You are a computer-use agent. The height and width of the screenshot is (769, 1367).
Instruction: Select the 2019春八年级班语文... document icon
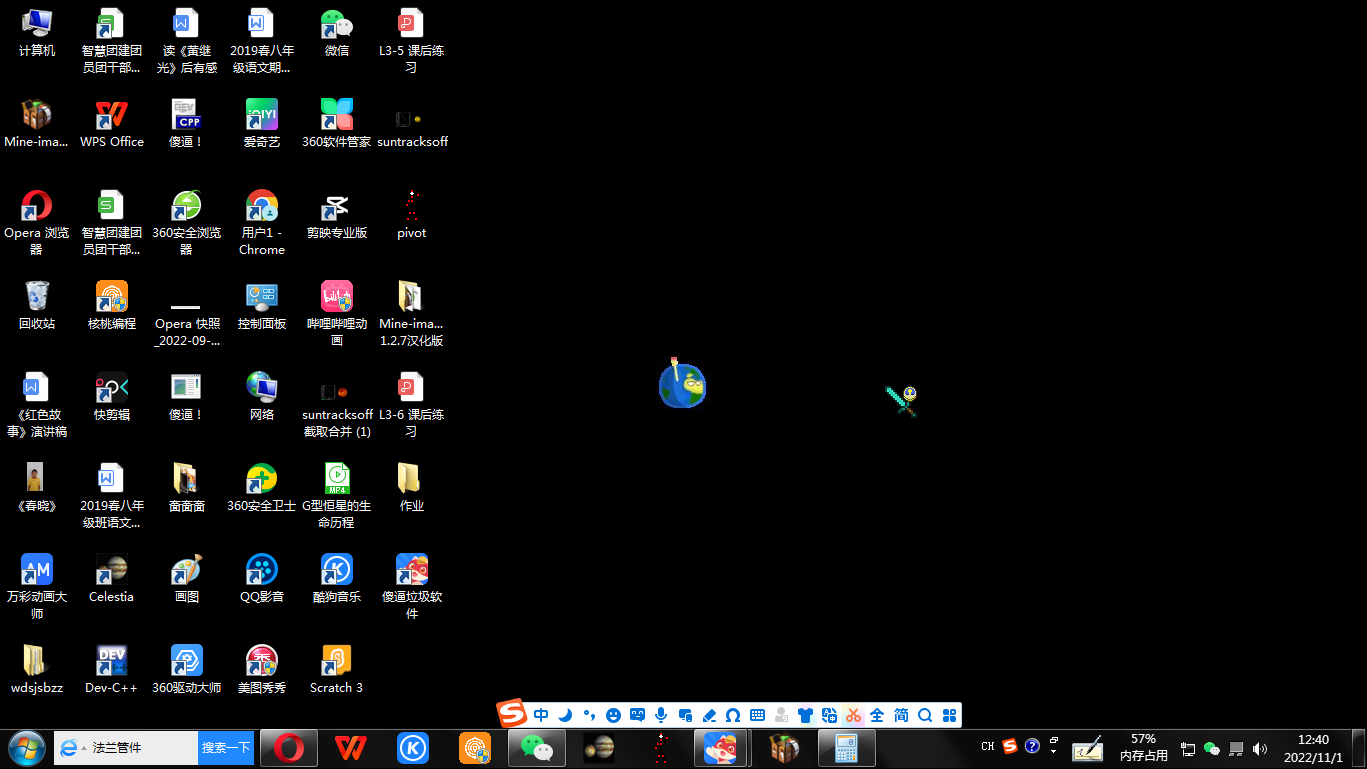112,496
